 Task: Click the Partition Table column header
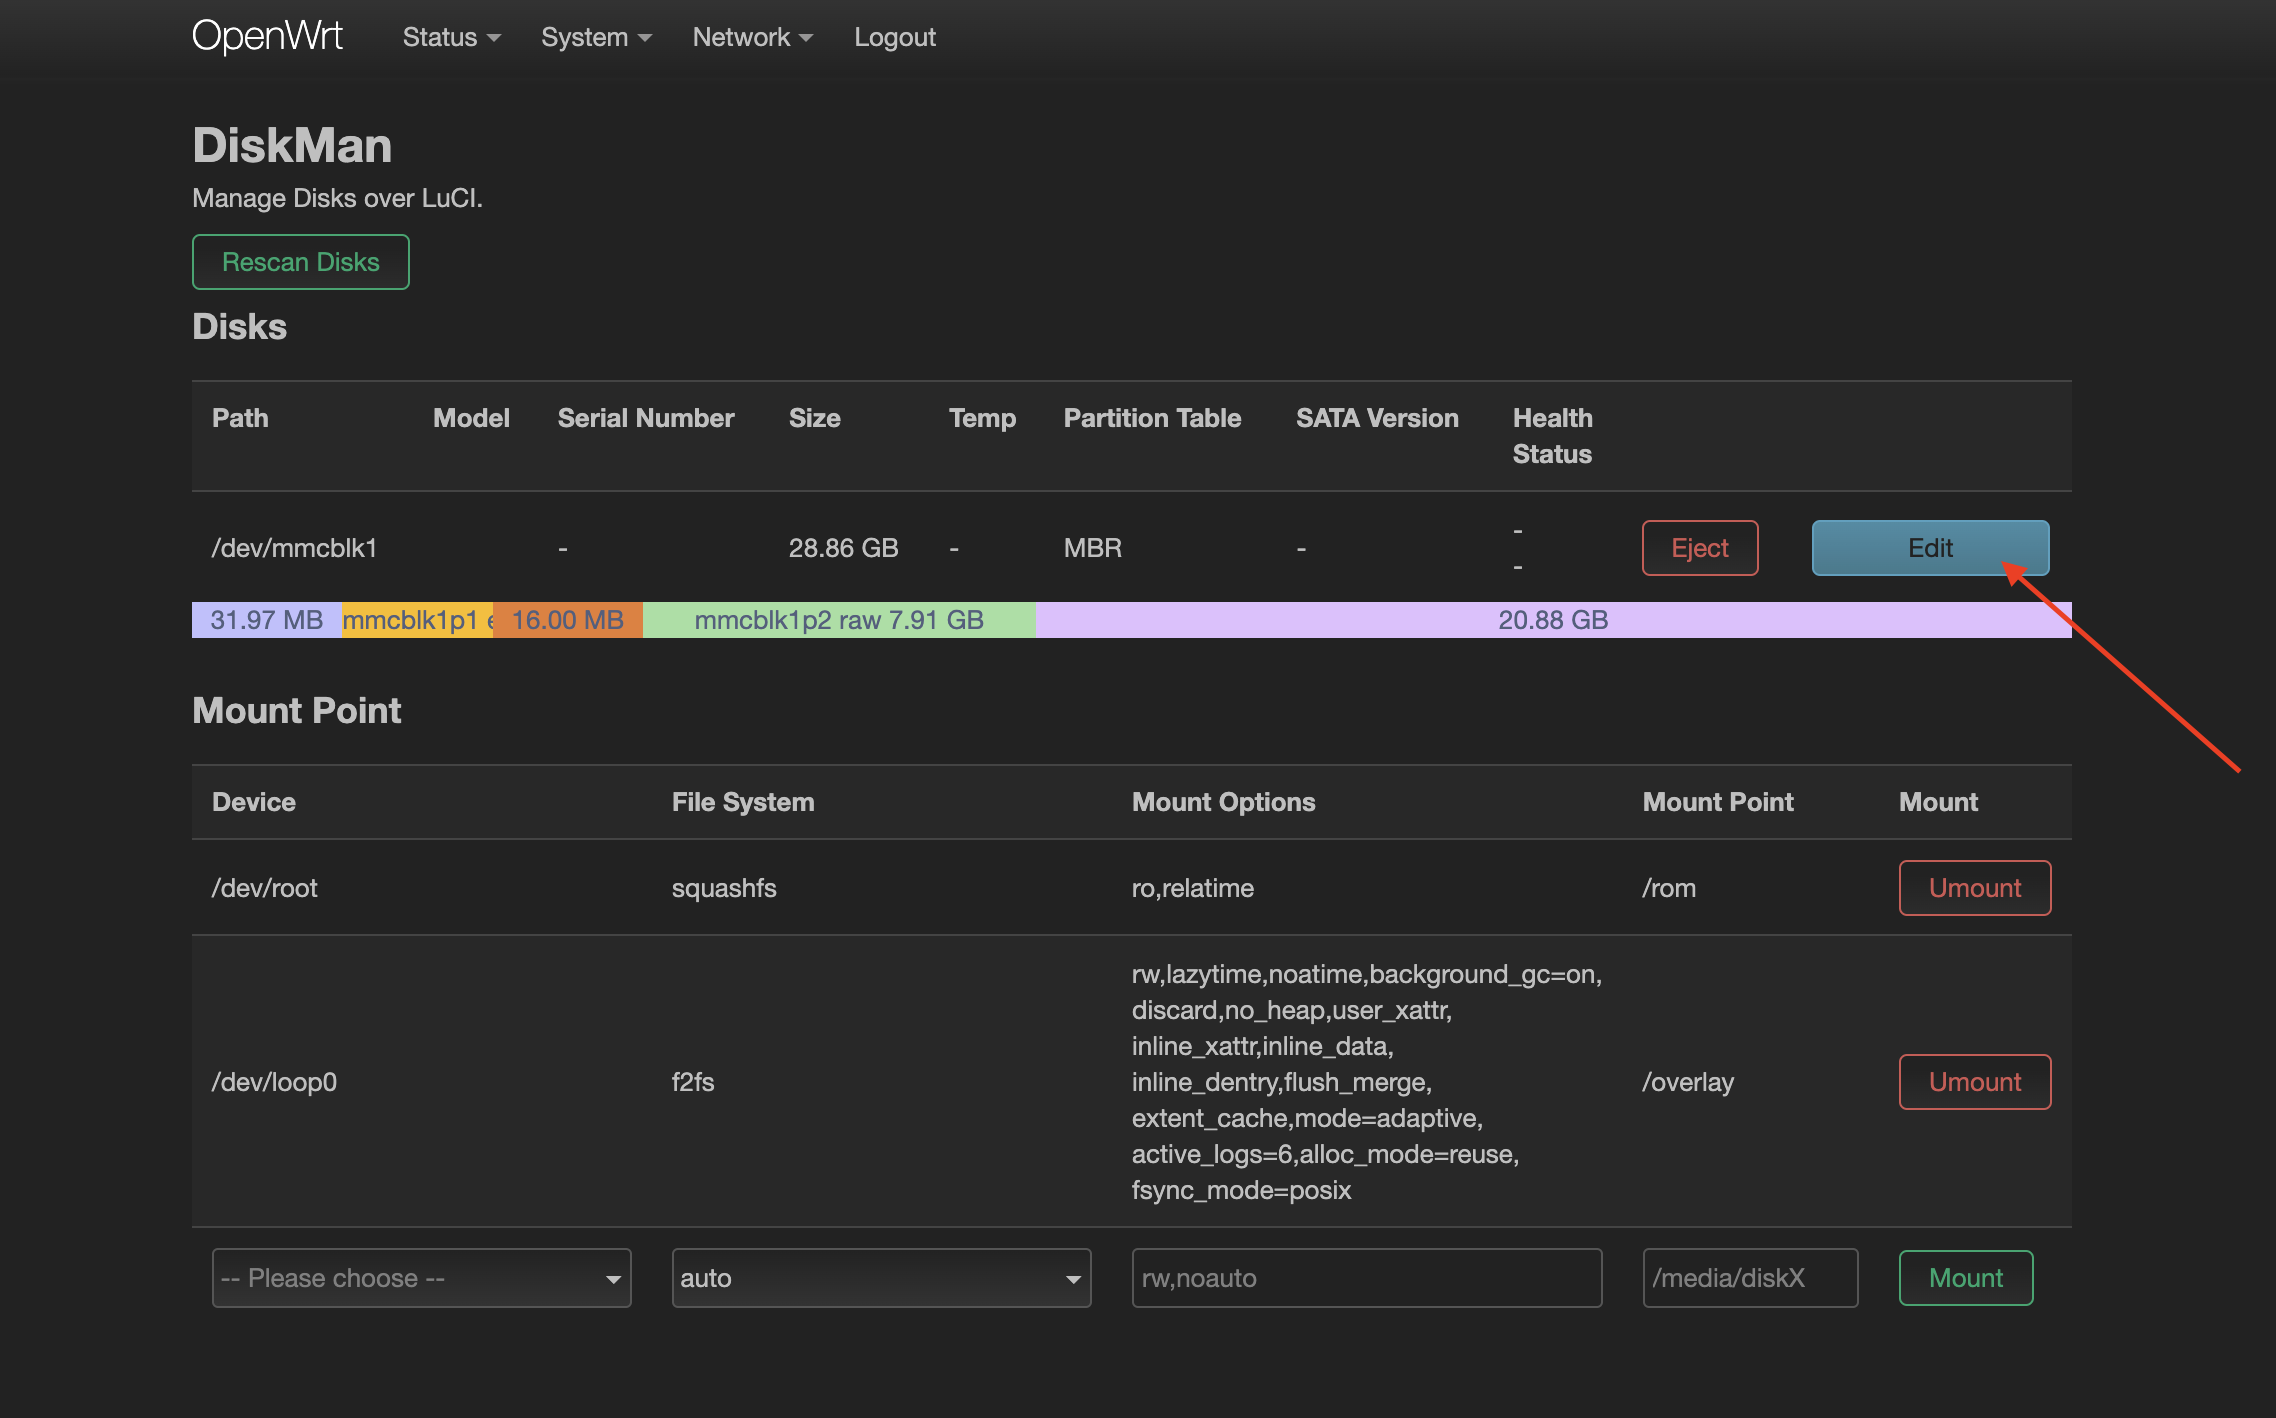1152,418
